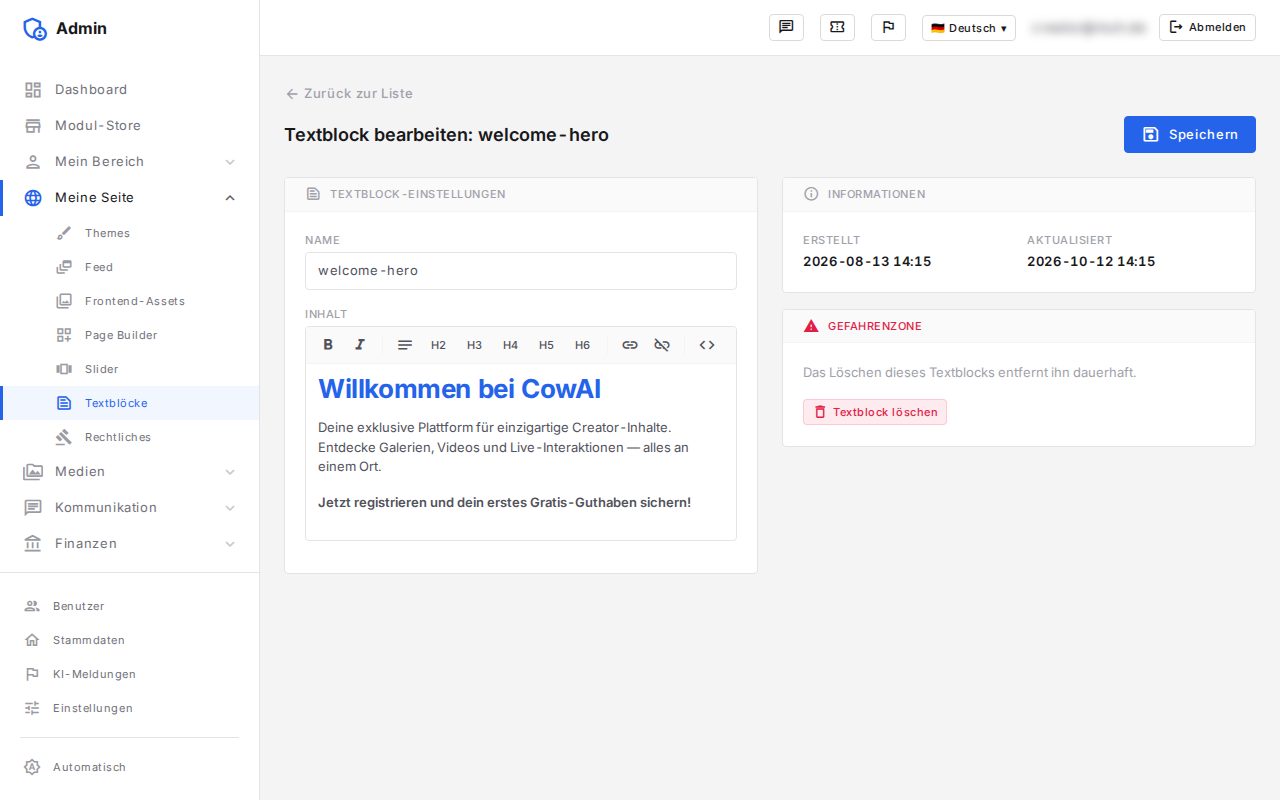Screen dimensions: 1280x800
Task: Switch to HTML code view
Action: (707, 345)
